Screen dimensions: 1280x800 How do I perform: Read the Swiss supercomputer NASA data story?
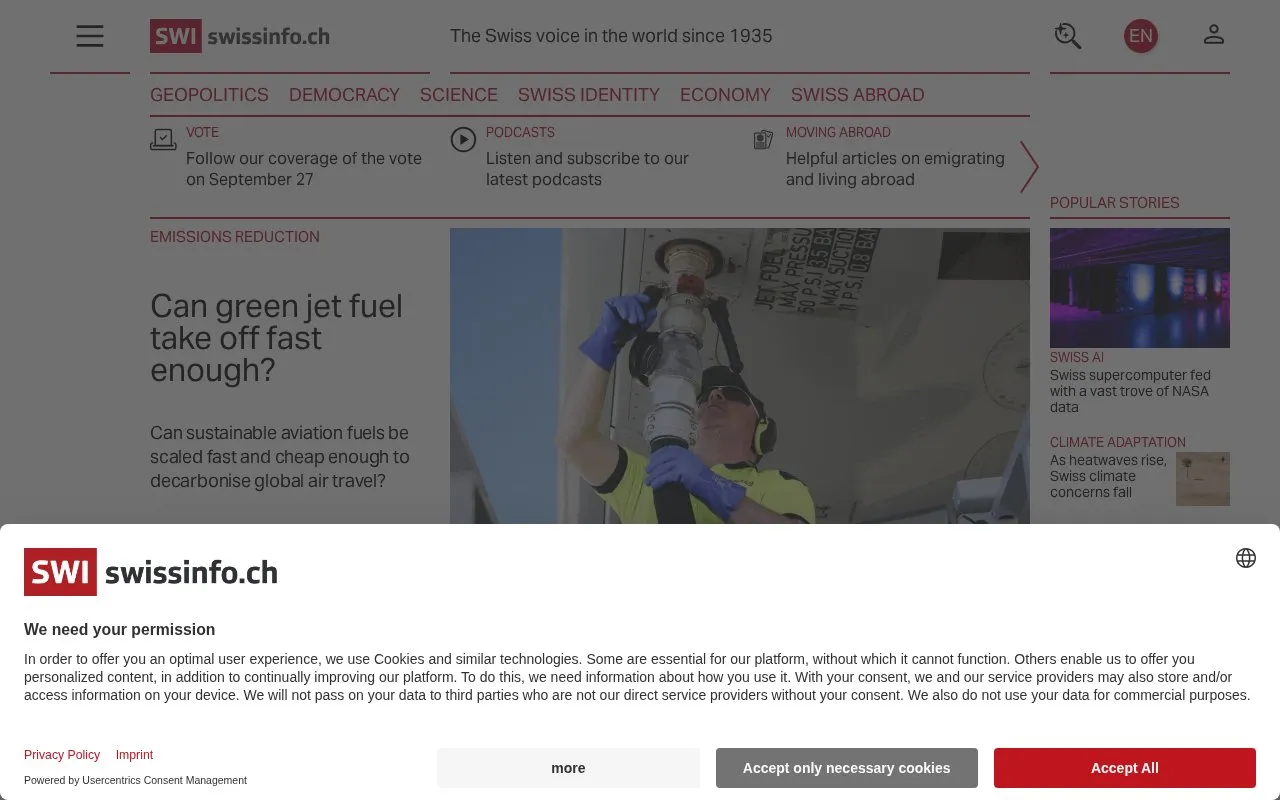point(1130,391)
